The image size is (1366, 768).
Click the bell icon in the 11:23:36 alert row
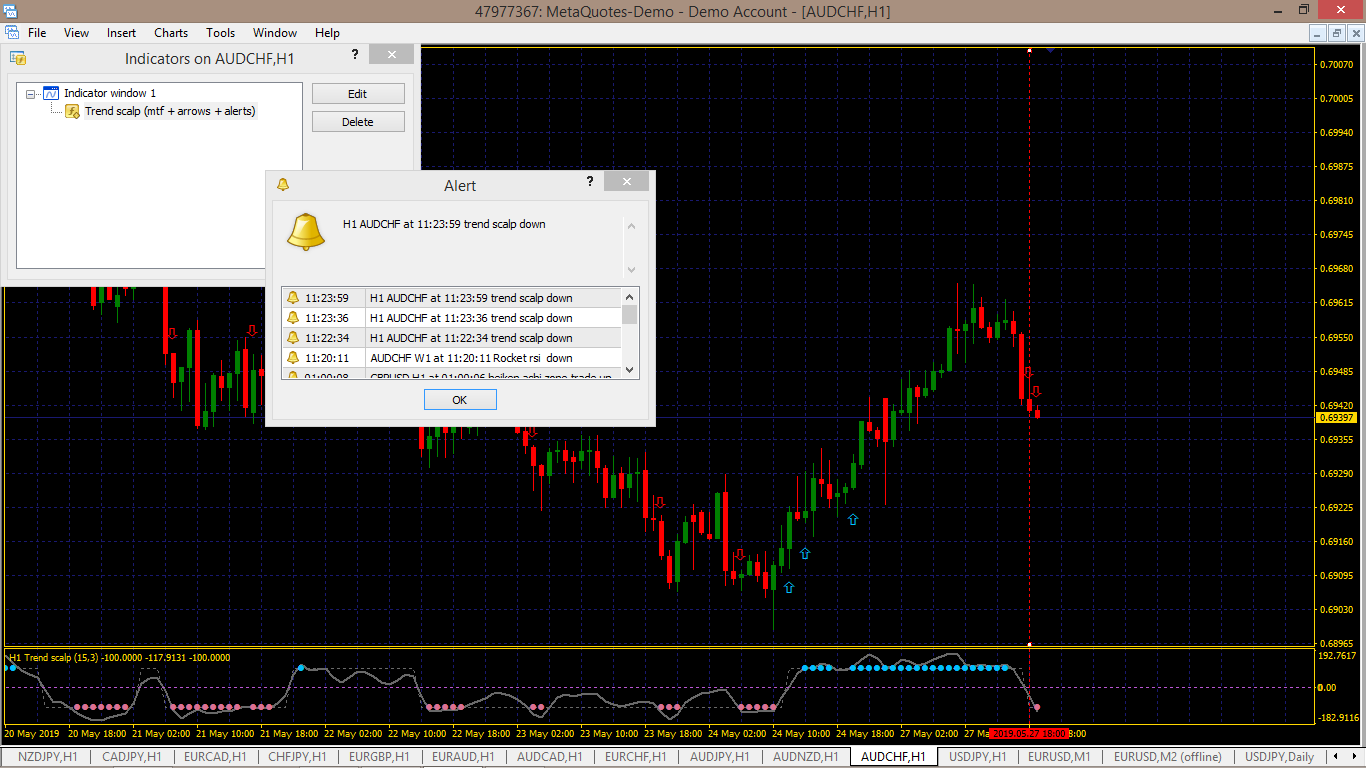[x=293, y=318]
